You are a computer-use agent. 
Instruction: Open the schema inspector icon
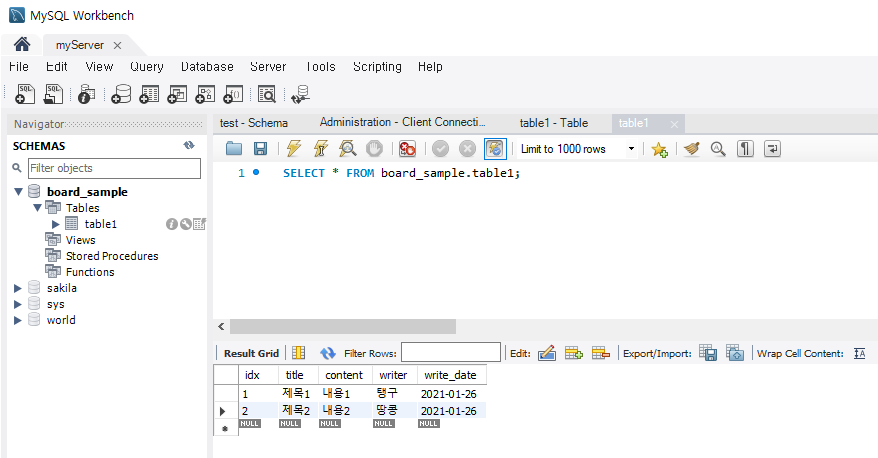coord(86,94)
